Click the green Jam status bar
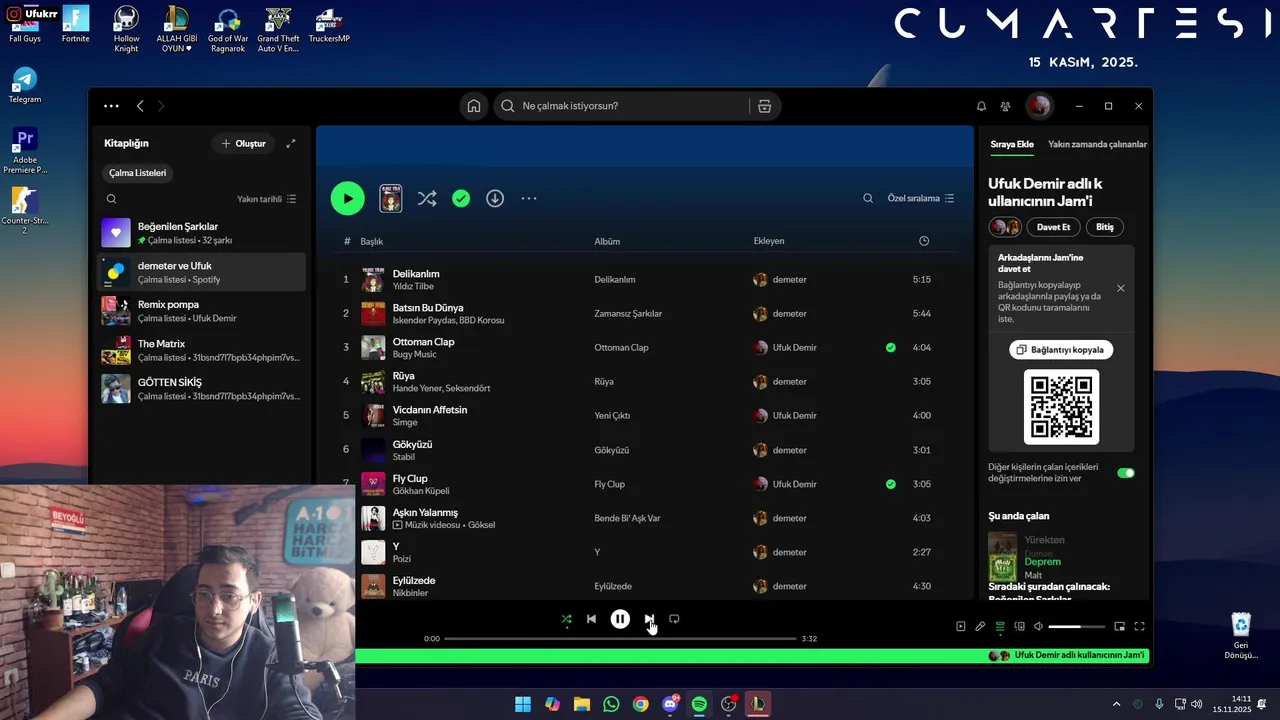Screen dimensions: 1280x720 [x=752, y=656]
